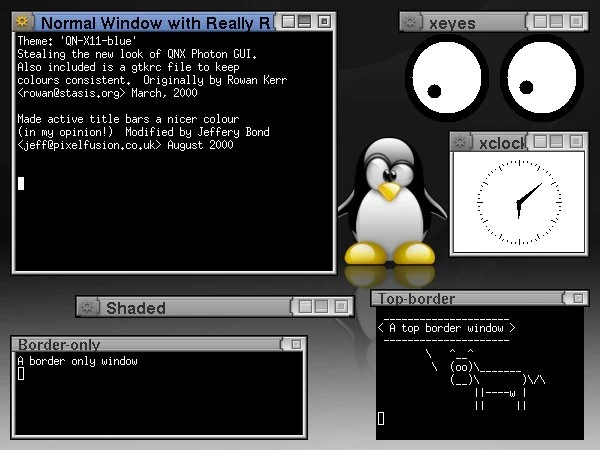
Task: Click middle title button of Shaded window
Action: [x=321, y=307]
